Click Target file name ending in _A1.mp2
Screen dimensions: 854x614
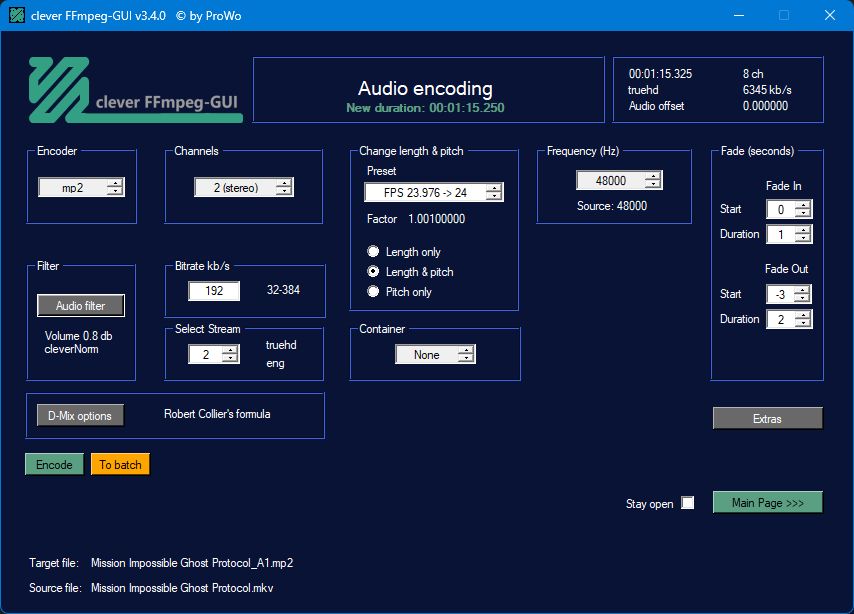pyautogui.click(x=192, y=563)
